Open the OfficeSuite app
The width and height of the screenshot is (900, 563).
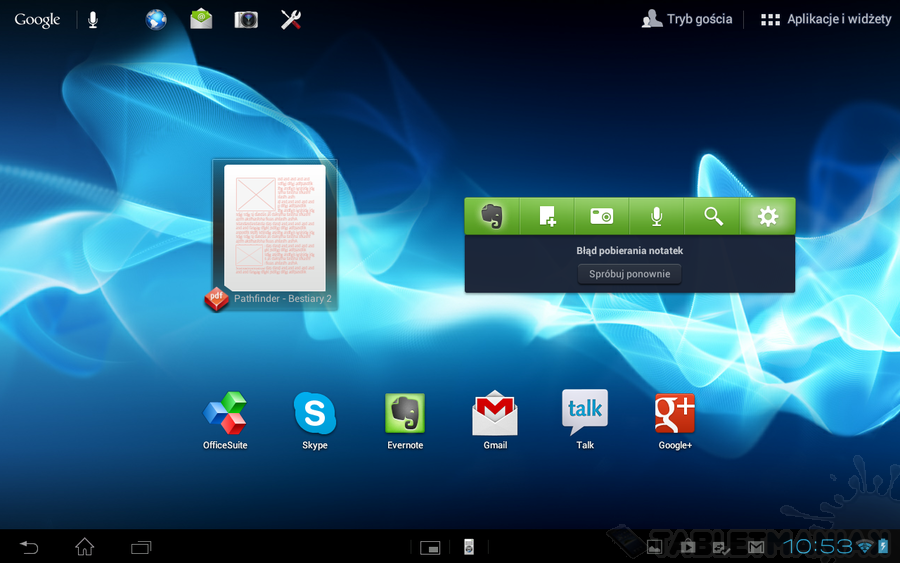point(225,415)
